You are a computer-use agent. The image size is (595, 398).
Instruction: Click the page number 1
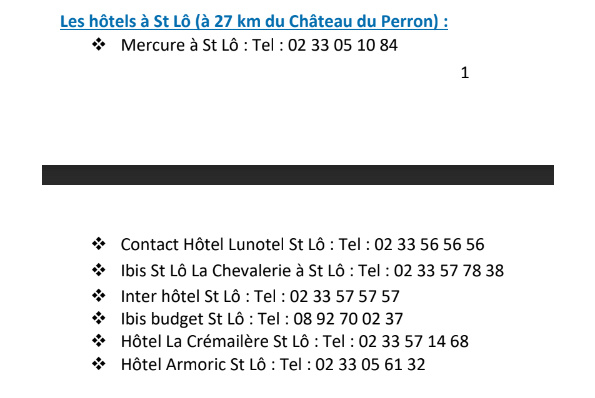click(464, 73)
